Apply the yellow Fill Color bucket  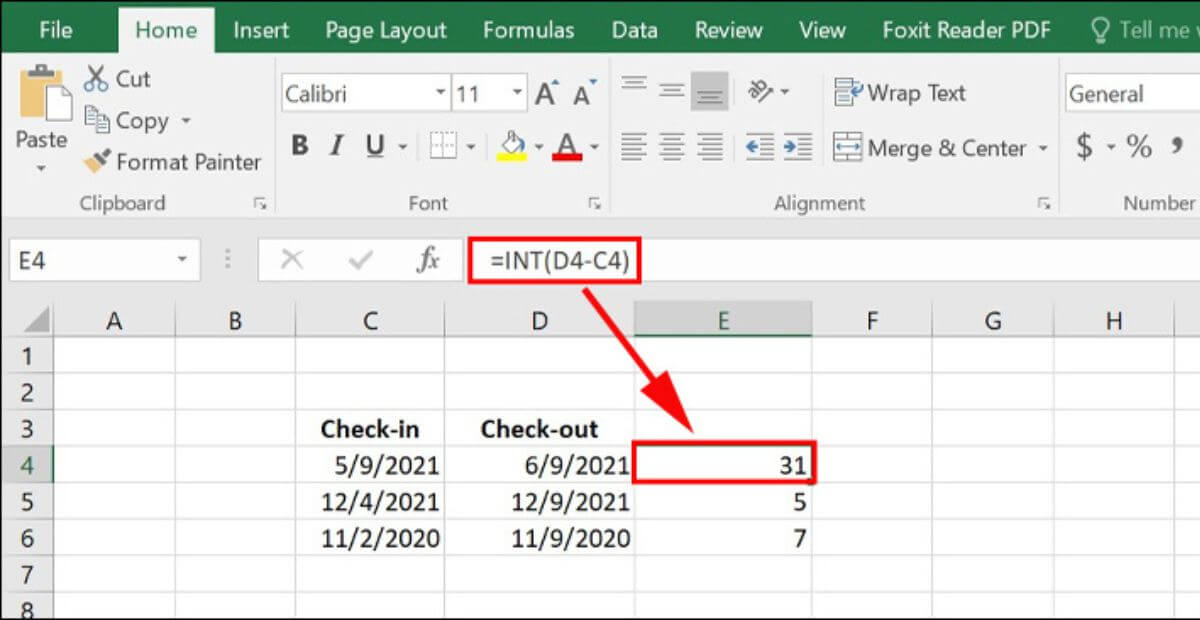512,147
